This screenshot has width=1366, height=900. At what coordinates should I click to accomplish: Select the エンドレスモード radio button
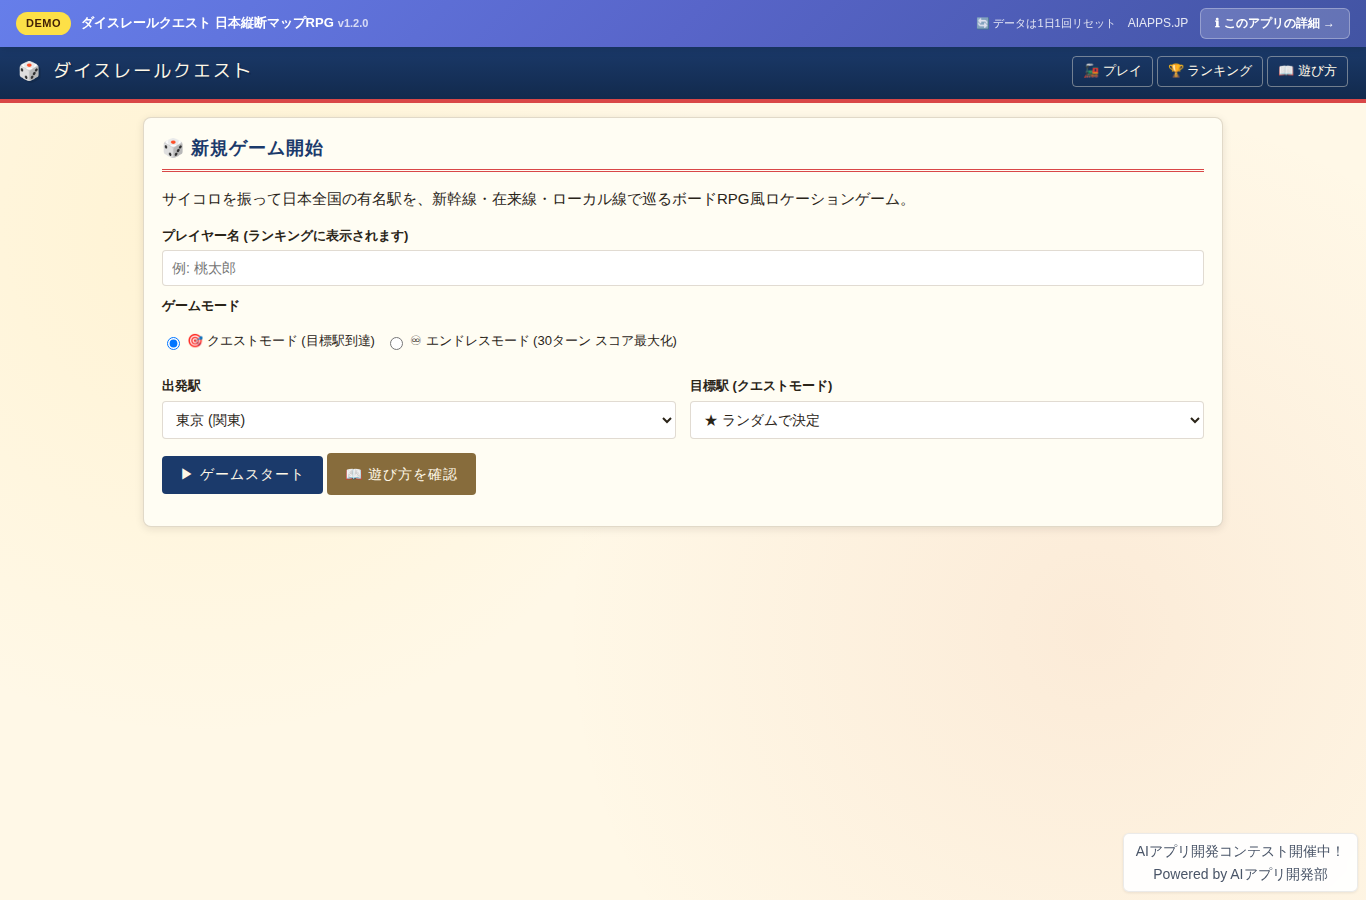point(396,343)
